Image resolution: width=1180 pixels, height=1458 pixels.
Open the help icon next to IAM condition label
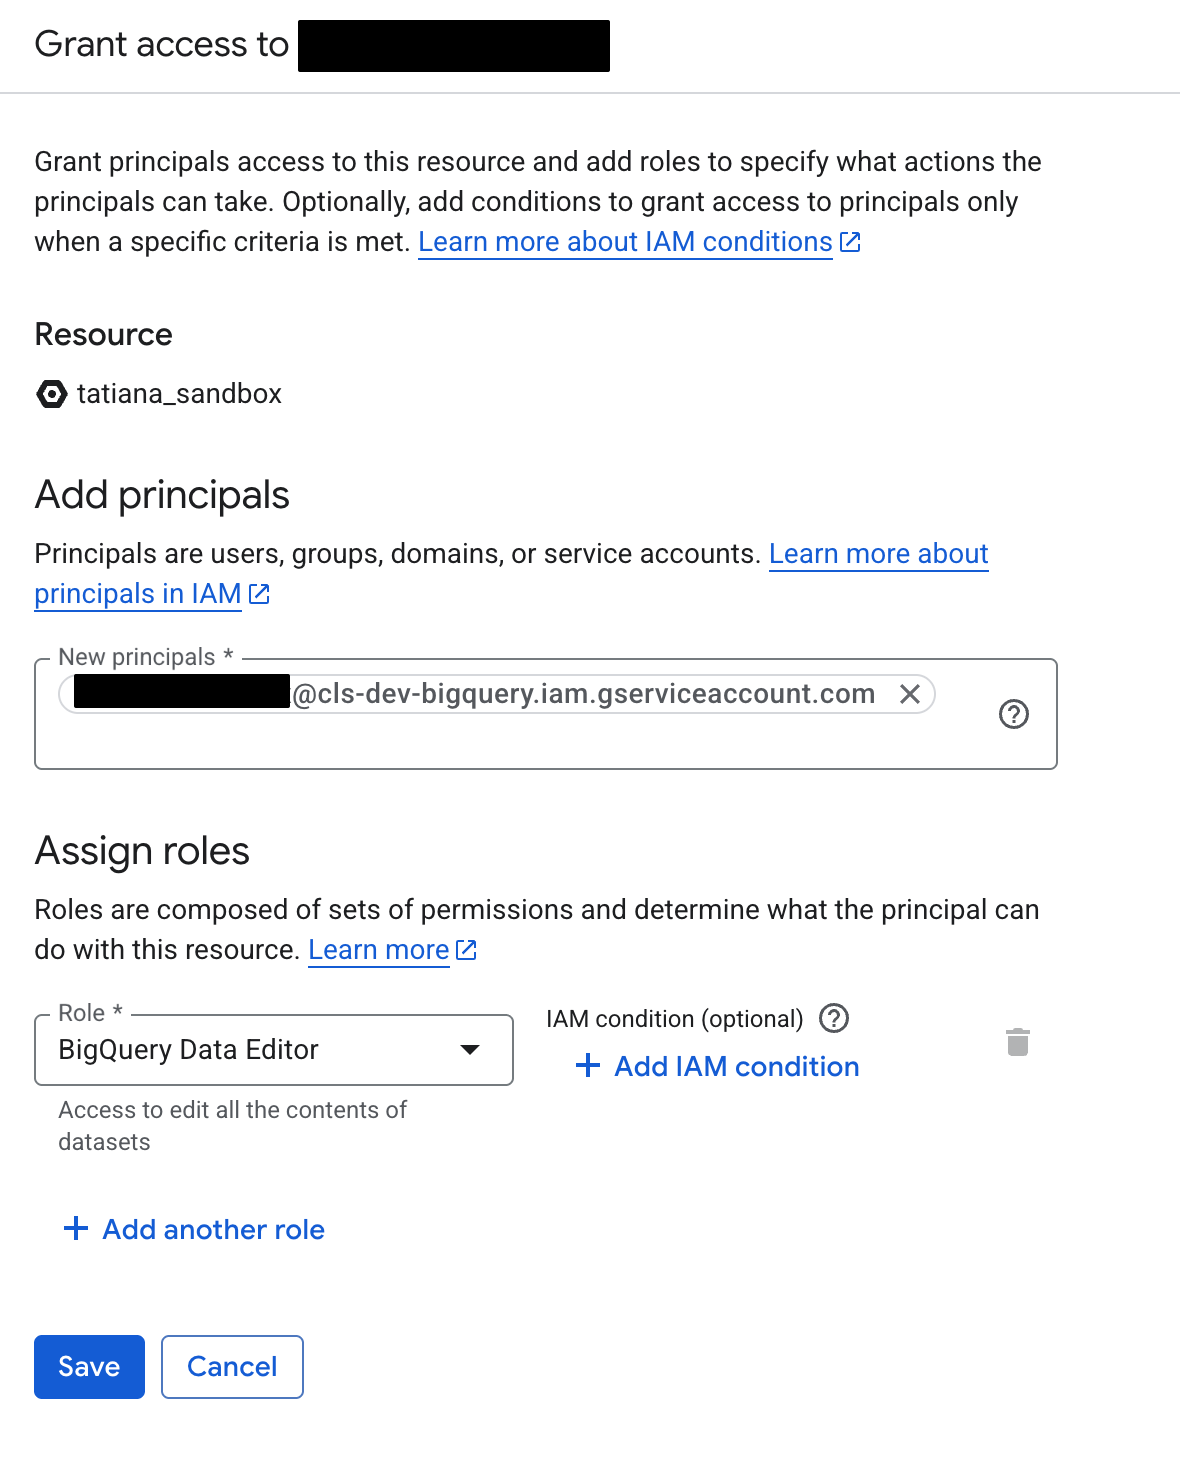833,1018
